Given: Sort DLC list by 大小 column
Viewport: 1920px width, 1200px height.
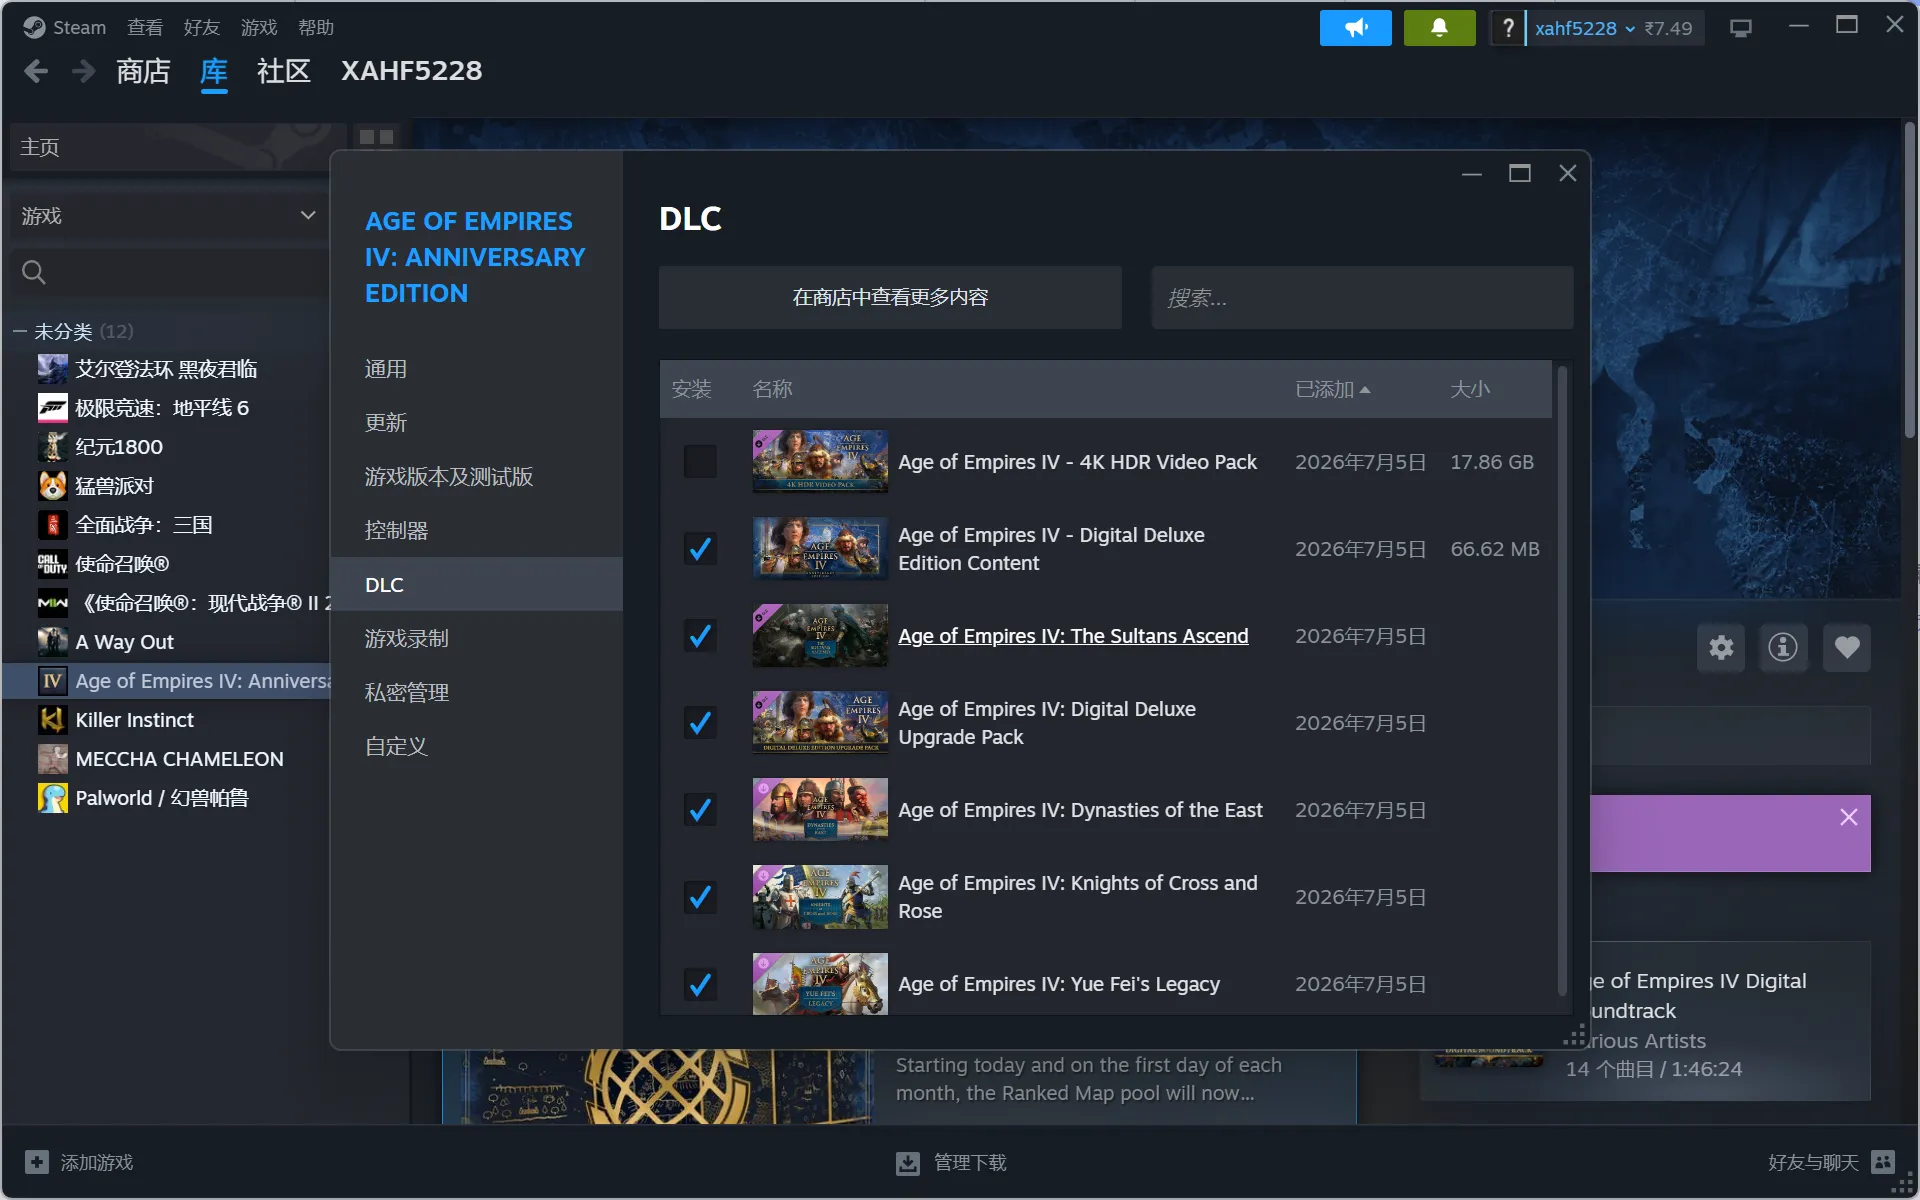Looking at the screenshot, I should [x=1470, y=389].
